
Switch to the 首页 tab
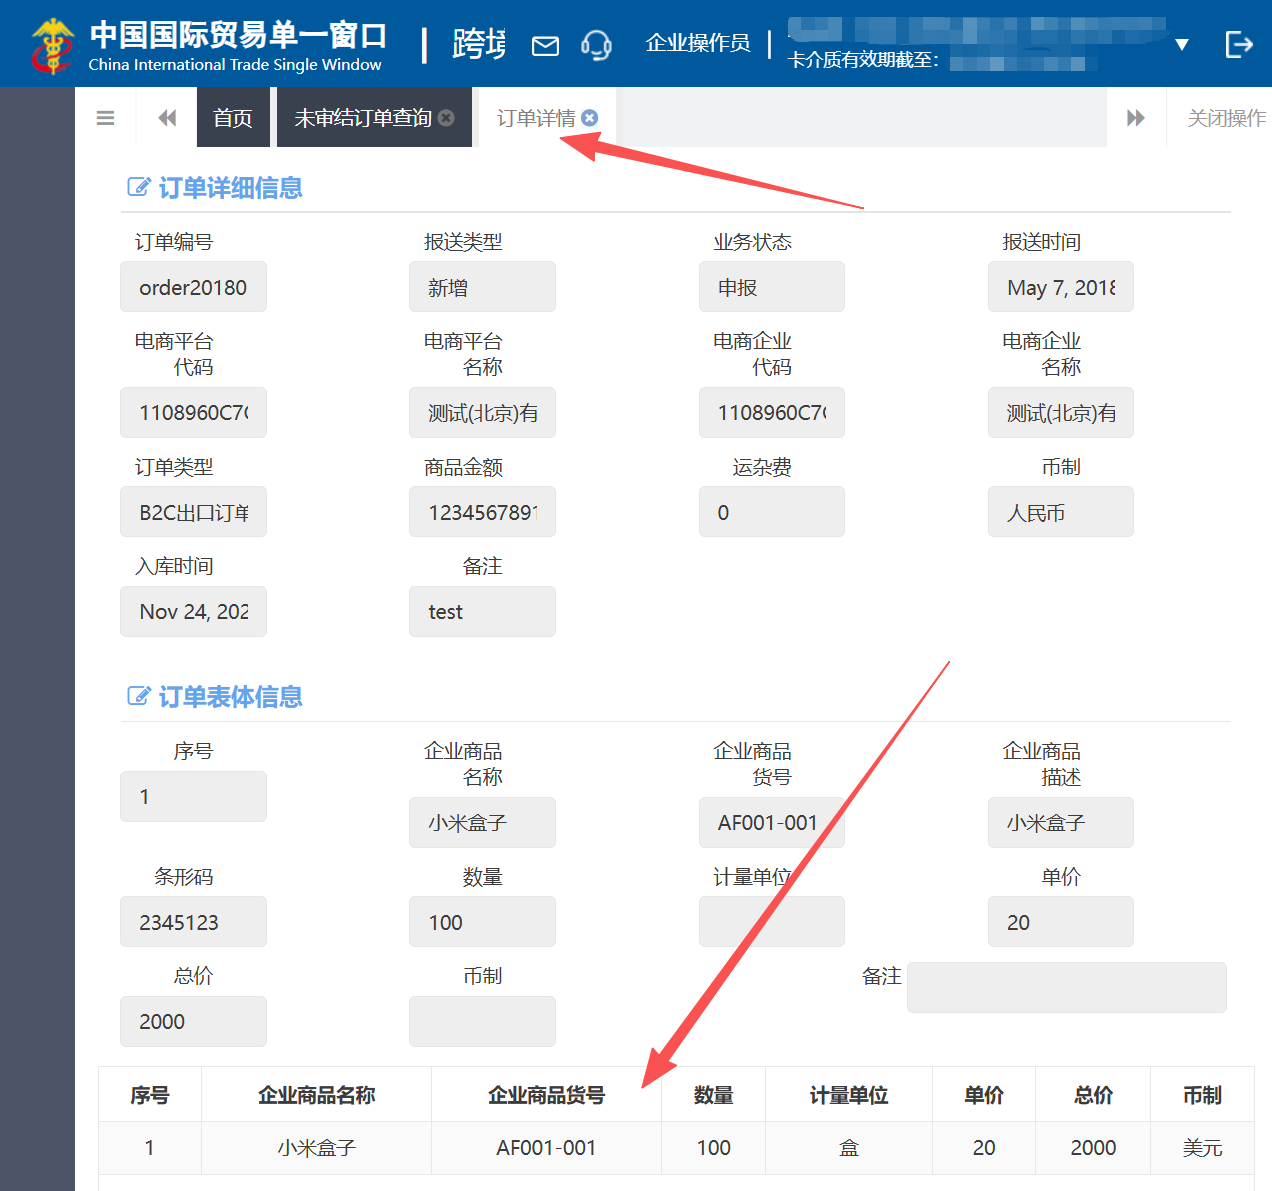click(x=233, y=117)
